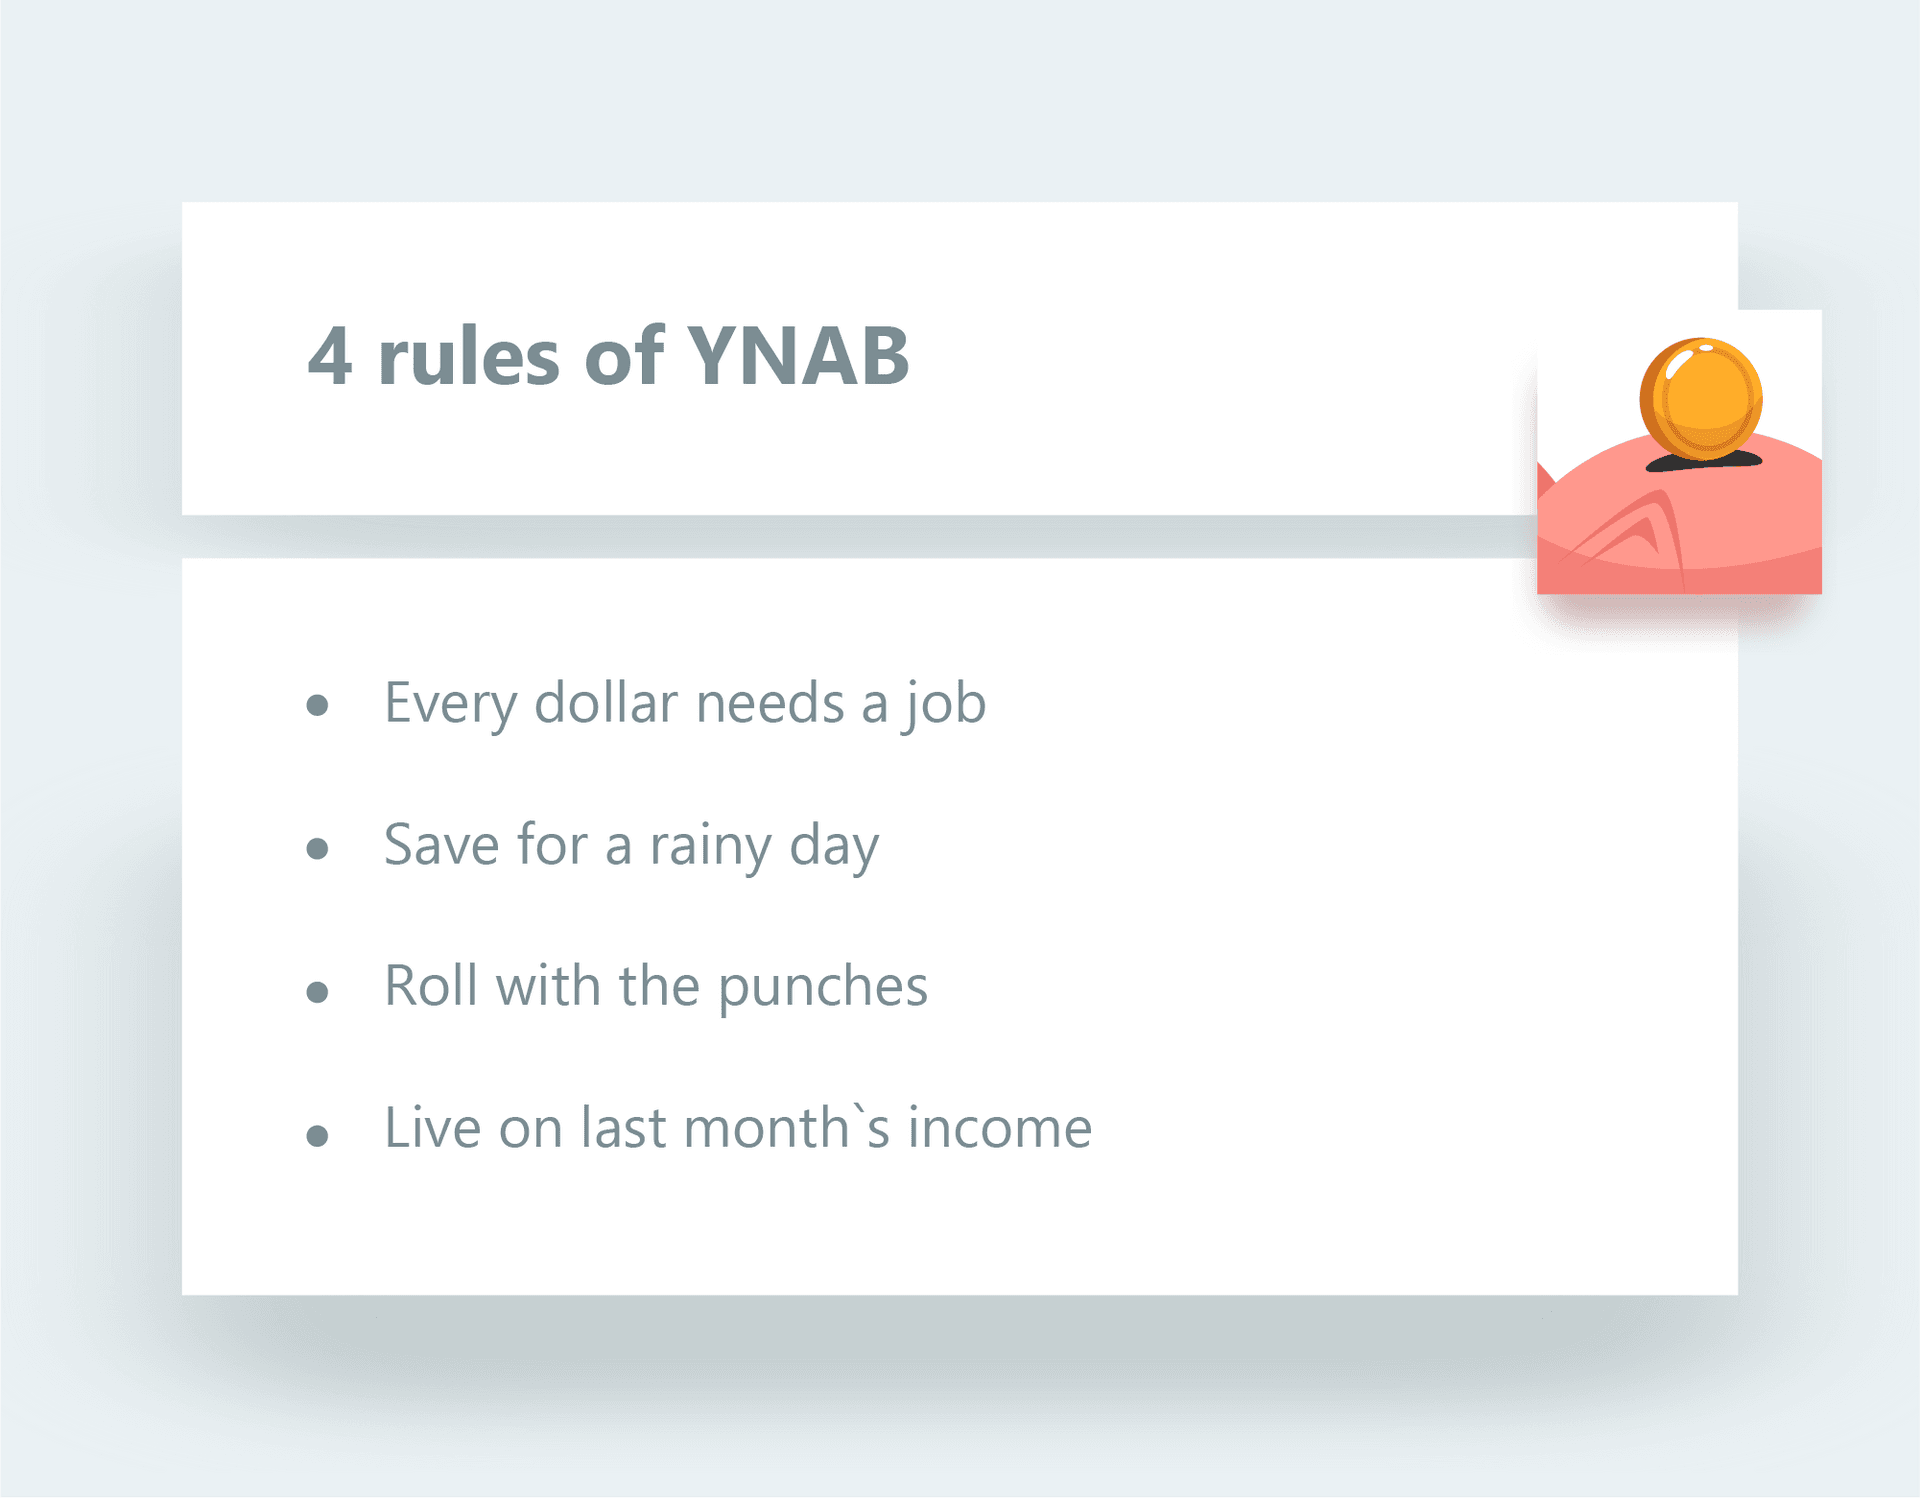Click the number 4 in the heading
The width and height of the screenshot is (1920, 1498).
(x=329, y=356)
